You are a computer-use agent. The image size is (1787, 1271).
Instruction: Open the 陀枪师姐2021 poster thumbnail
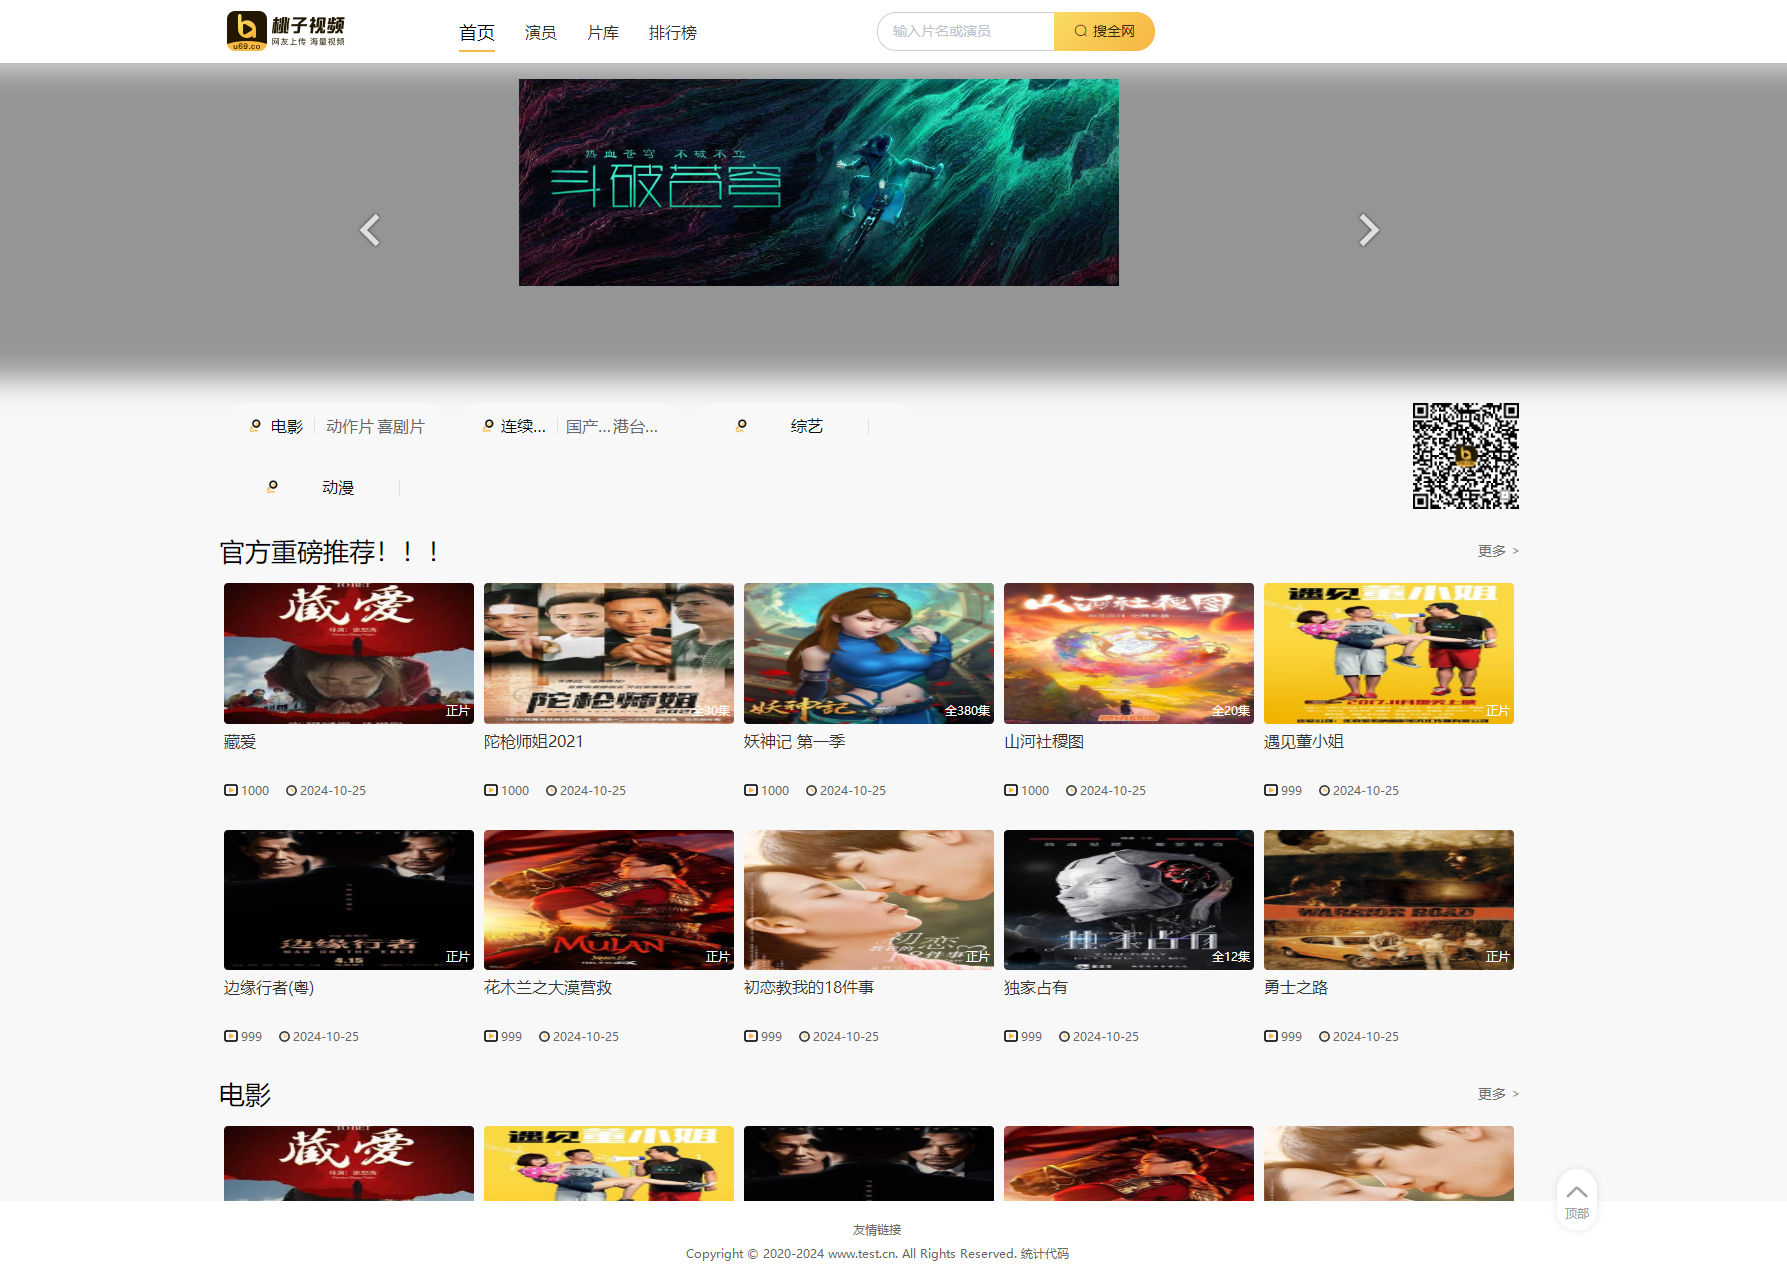(609, 653)
